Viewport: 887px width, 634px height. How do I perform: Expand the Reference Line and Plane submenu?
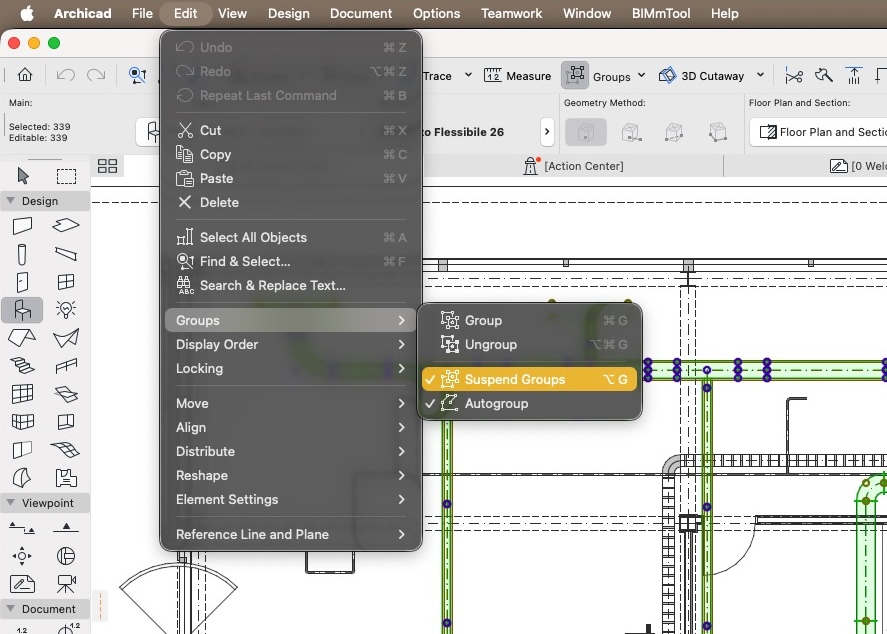click(x=291, y=534)
